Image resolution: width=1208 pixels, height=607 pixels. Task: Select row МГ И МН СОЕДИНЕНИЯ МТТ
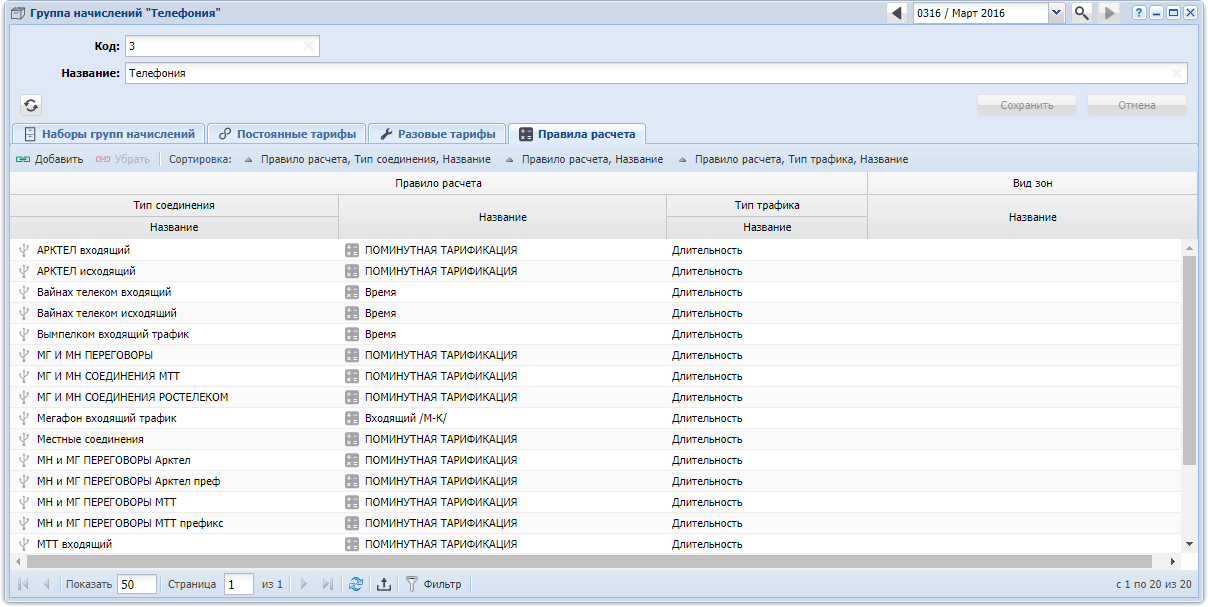[596, 376]
